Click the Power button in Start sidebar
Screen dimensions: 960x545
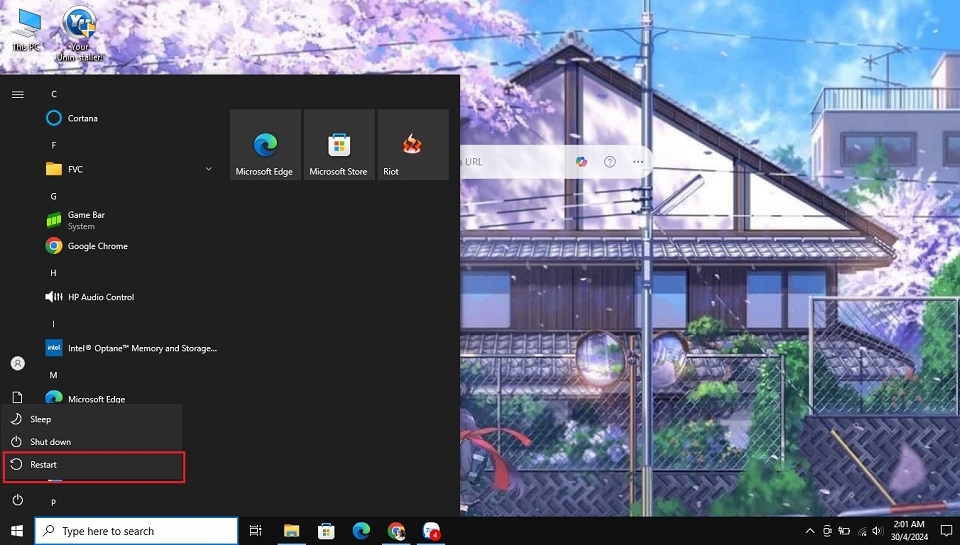18,500
